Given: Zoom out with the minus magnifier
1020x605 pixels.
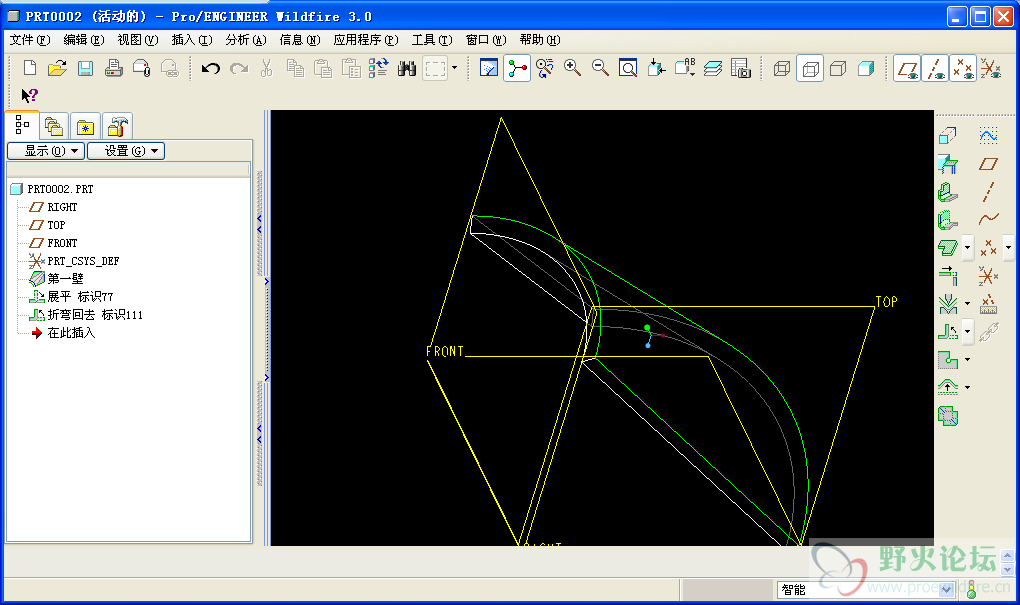Looking at the screenshot, I should pyautogui.click(x=600, y=68).
